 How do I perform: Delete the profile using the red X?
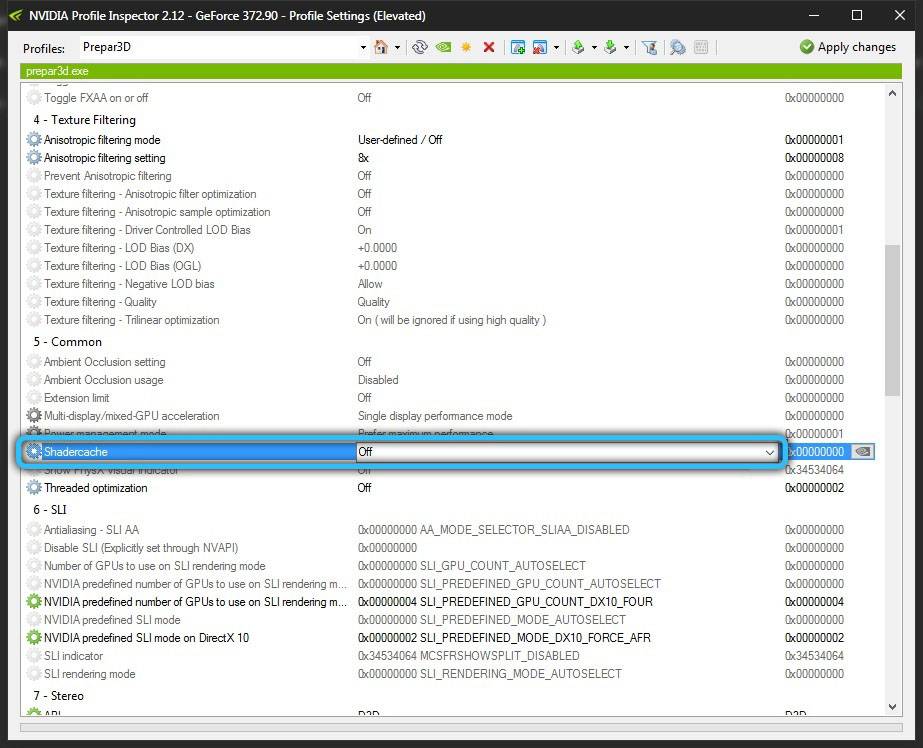pos(489,47)
